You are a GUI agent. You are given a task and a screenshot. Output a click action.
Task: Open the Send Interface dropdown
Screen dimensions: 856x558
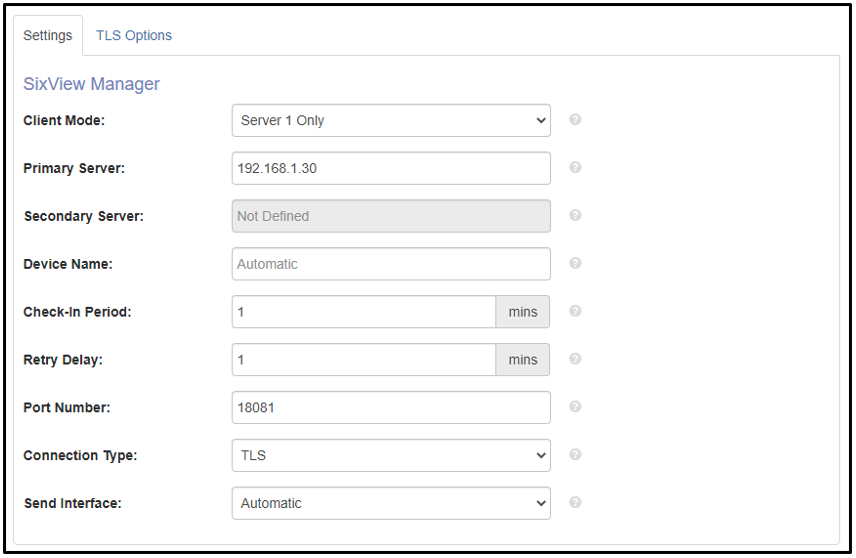coord(391,503)
